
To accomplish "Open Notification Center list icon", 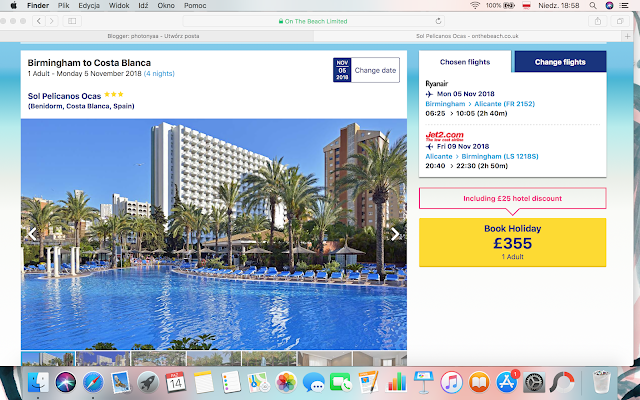I will click(624, 5).
